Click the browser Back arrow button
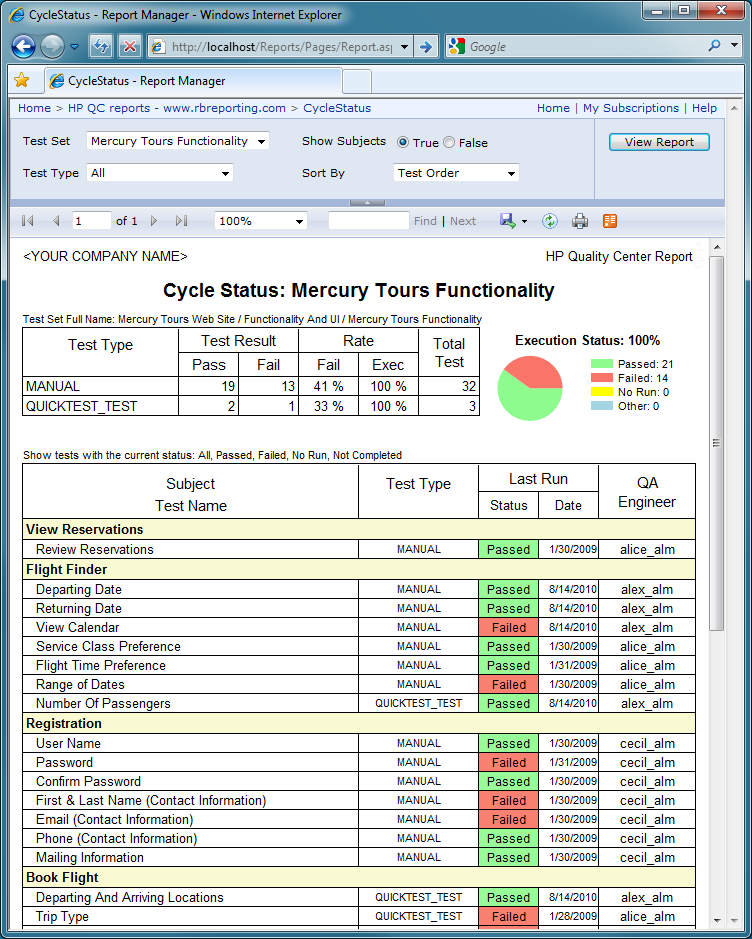Screen dimensions: 752x939 tap(24, 46)
